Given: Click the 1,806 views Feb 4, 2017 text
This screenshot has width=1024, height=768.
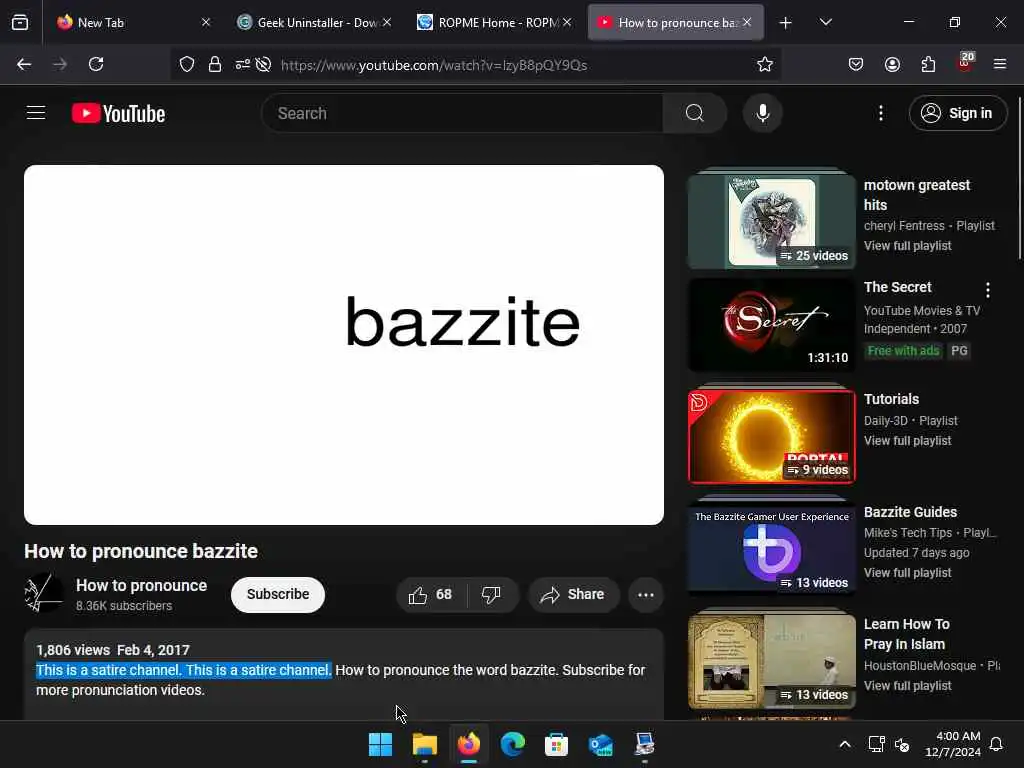Looking at the screenshot, I should click(x=113, y=650).
